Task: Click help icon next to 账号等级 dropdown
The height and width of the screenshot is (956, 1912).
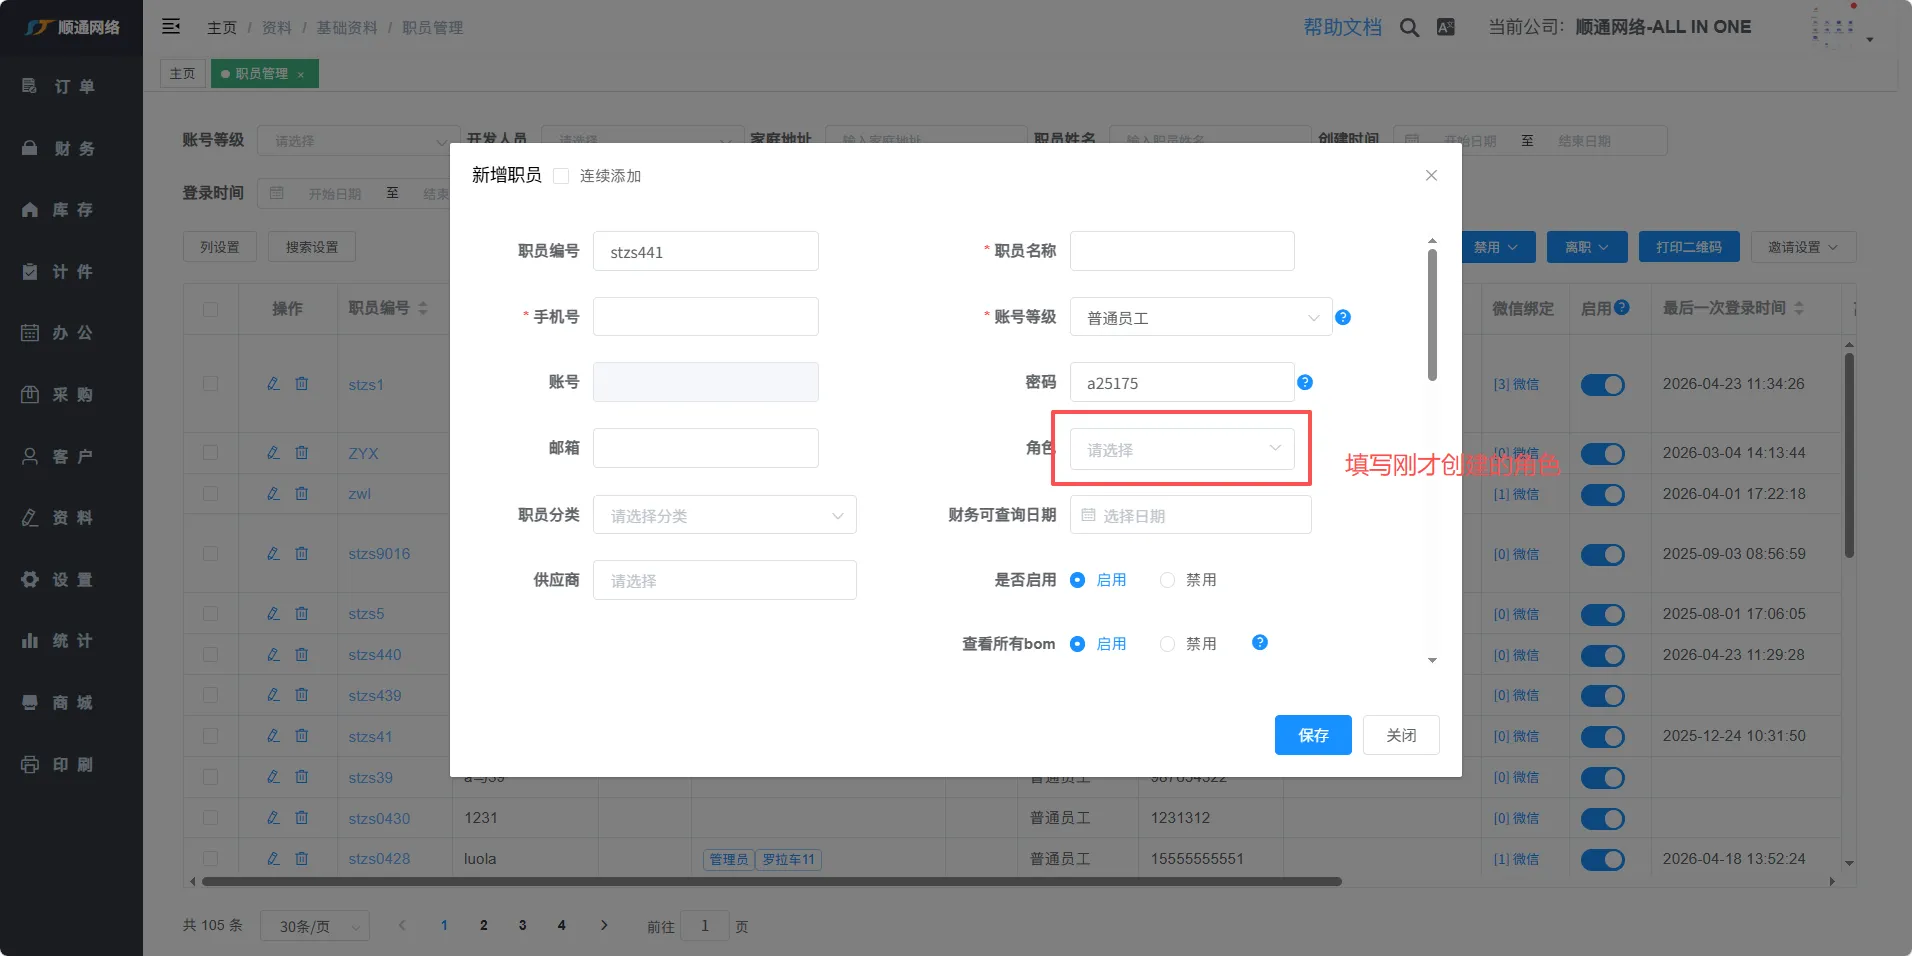Action: click(1343, 317)
